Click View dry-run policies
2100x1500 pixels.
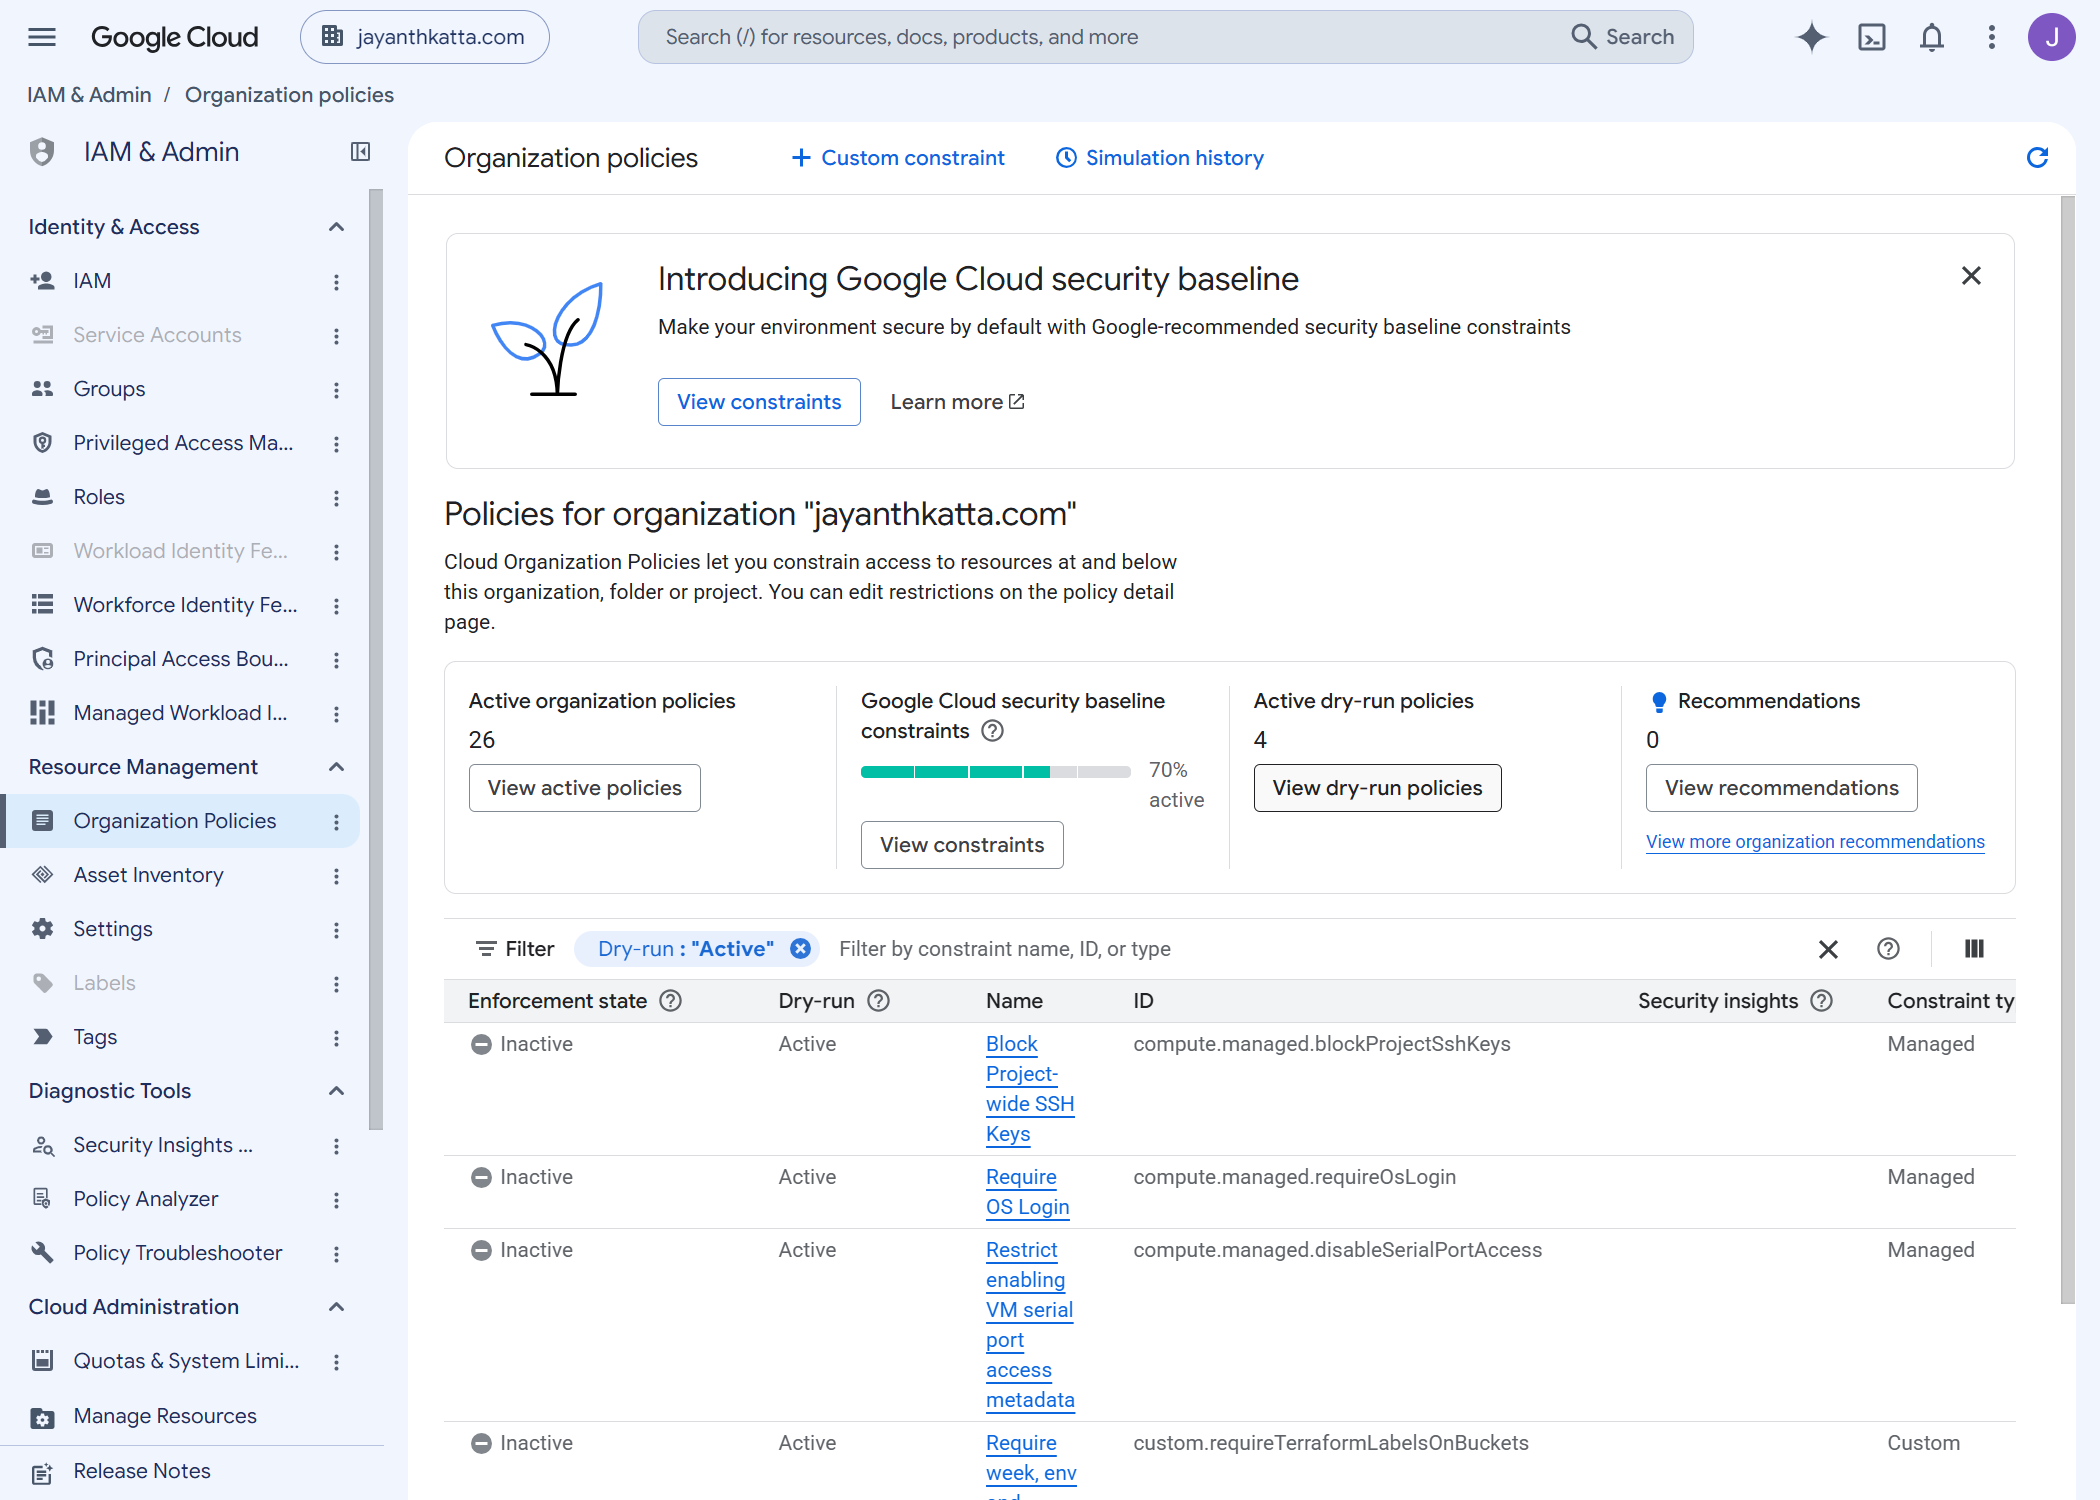point(1377,788)
